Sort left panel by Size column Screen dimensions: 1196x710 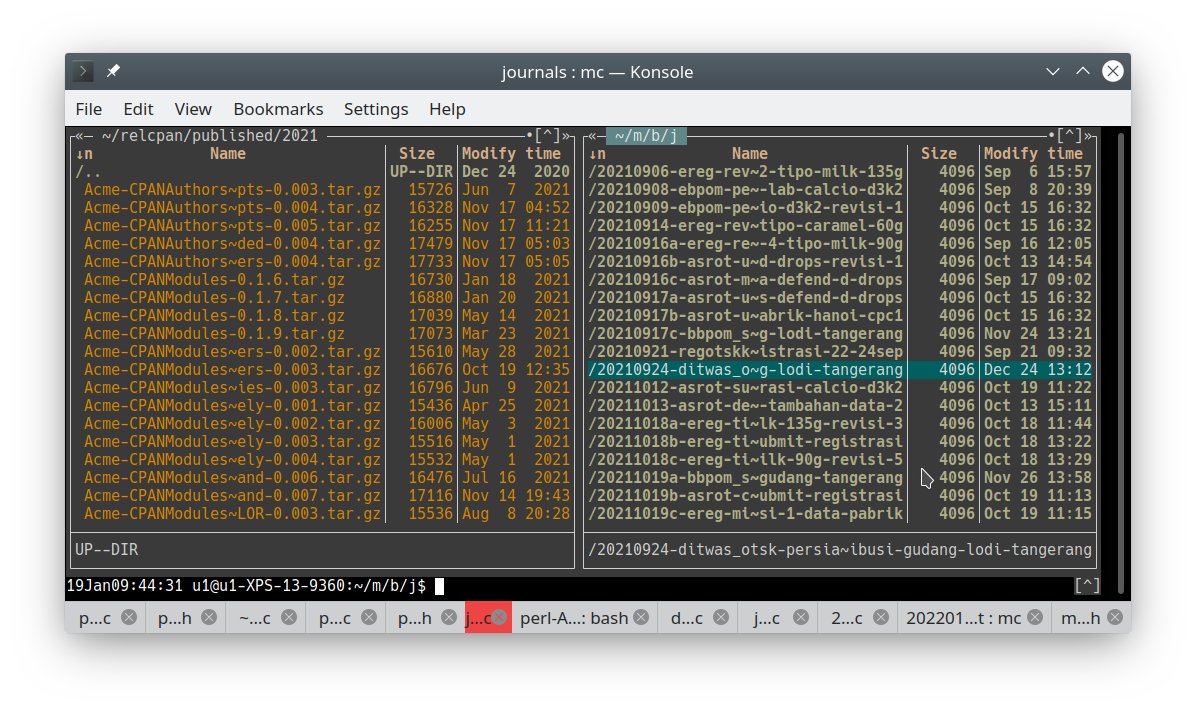point(416,154)
